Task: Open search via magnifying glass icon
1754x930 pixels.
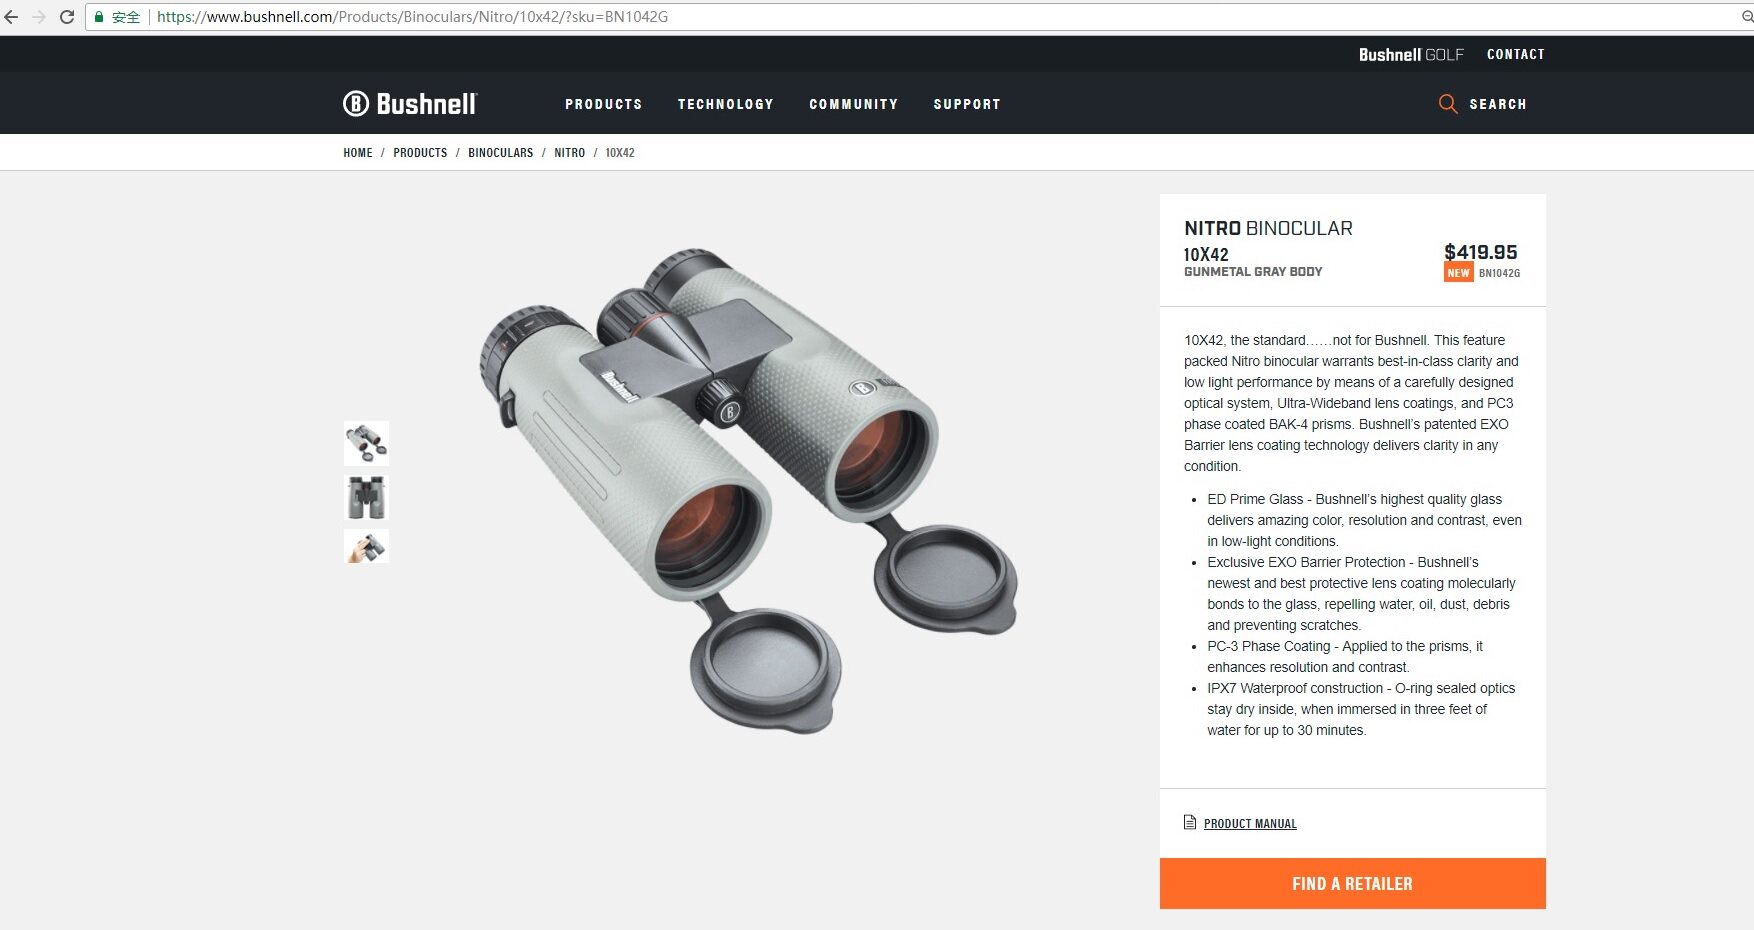Action: tap(1447, 104)
